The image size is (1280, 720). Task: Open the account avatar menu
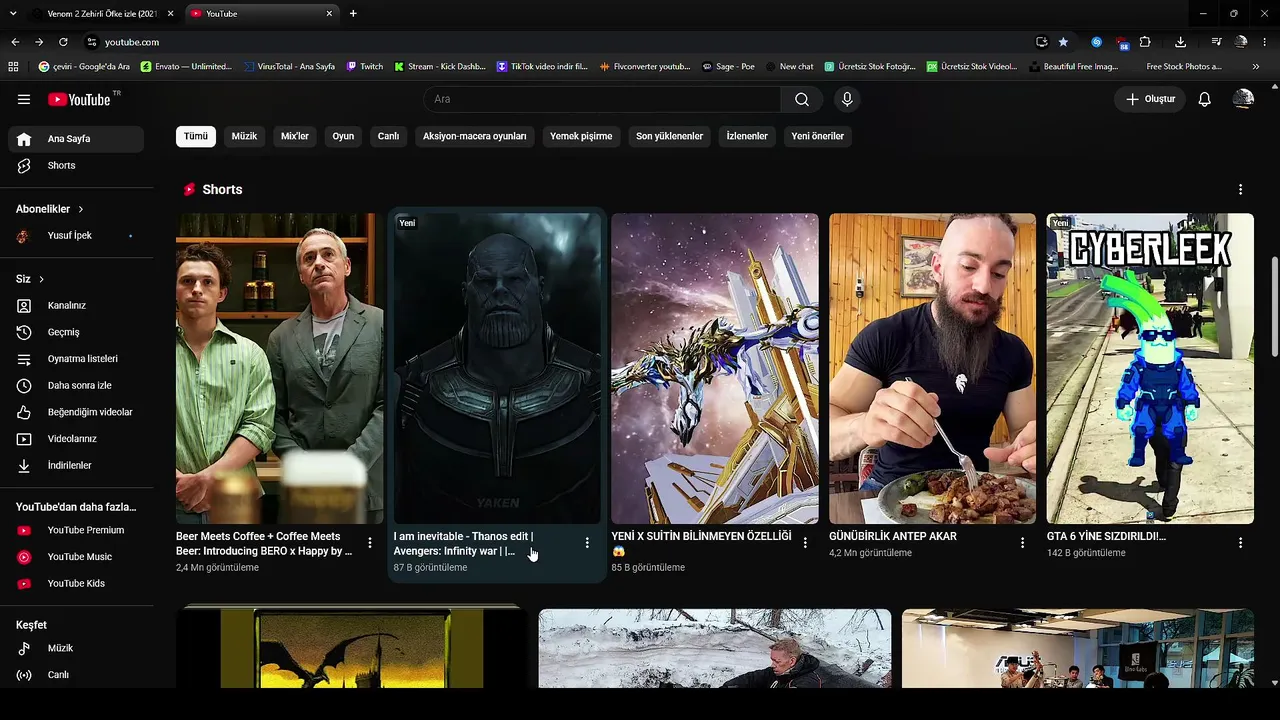tap(1243, 99)
